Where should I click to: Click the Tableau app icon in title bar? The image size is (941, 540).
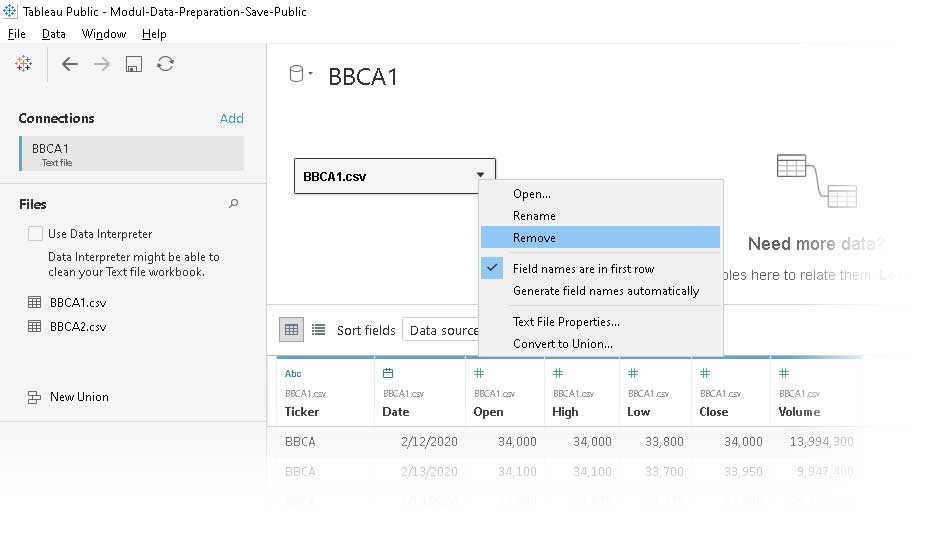(10, 11)
